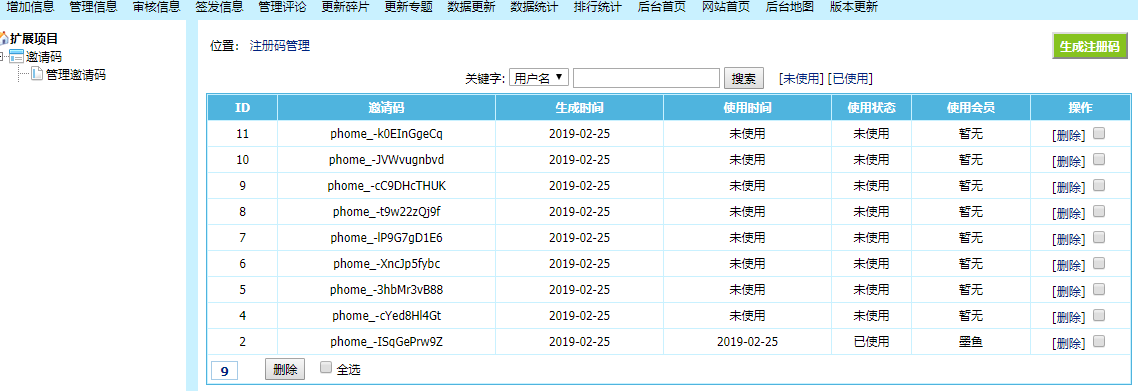Check the checkbox for ID 7 row
The height and width of the screenshot is (391, 1138).
[x=1099, y=236]
